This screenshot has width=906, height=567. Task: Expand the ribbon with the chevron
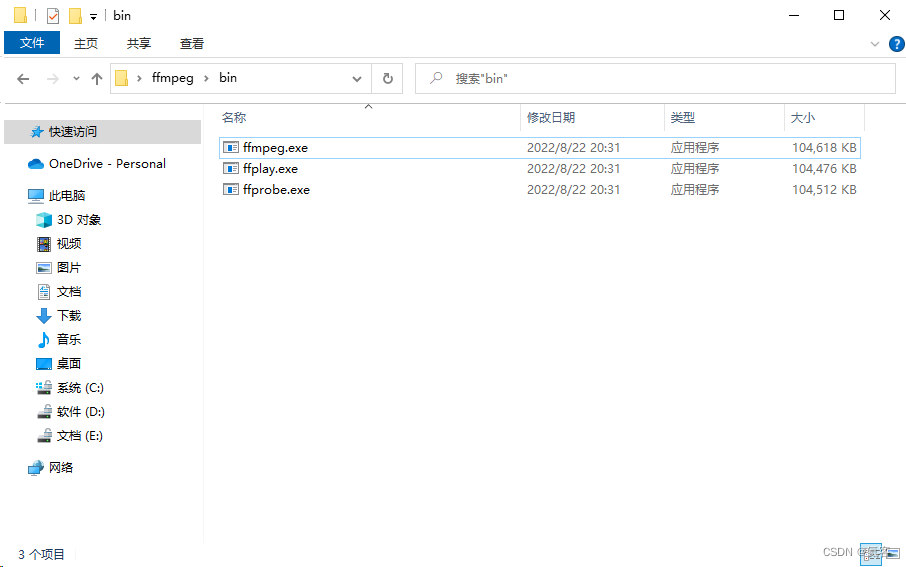pos(875,44)
